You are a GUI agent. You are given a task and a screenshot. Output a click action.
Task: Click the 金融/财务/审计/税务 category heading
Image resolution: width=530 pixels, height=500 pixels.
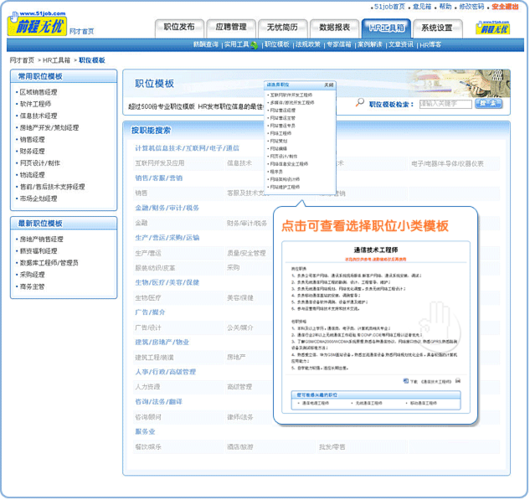pos(167,208)
